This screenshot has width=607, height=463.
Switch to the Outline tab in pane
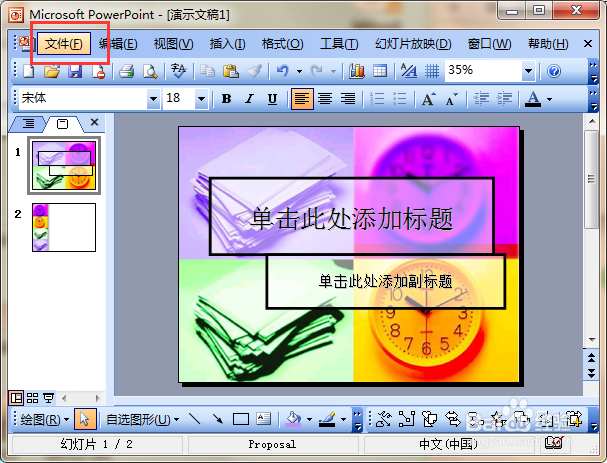(28, 123)
